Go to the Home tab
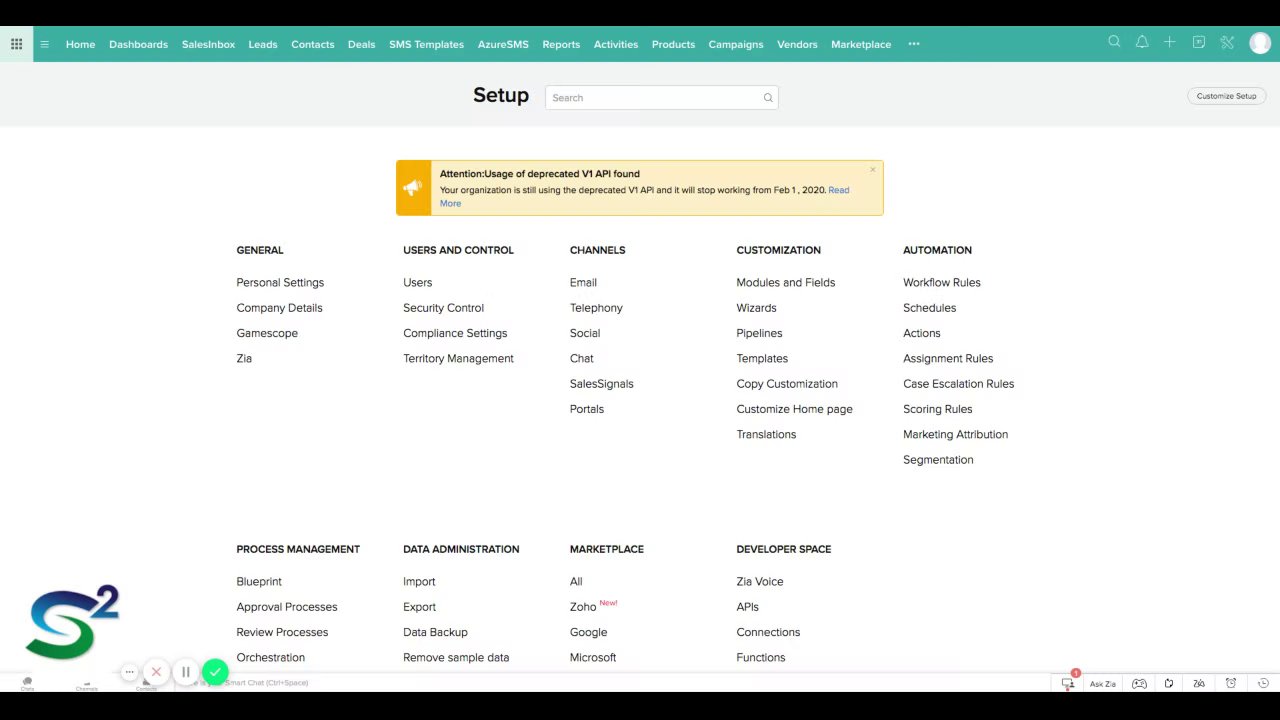The height and width of the screenshot is (720, 1280). (x=81, y=44)
